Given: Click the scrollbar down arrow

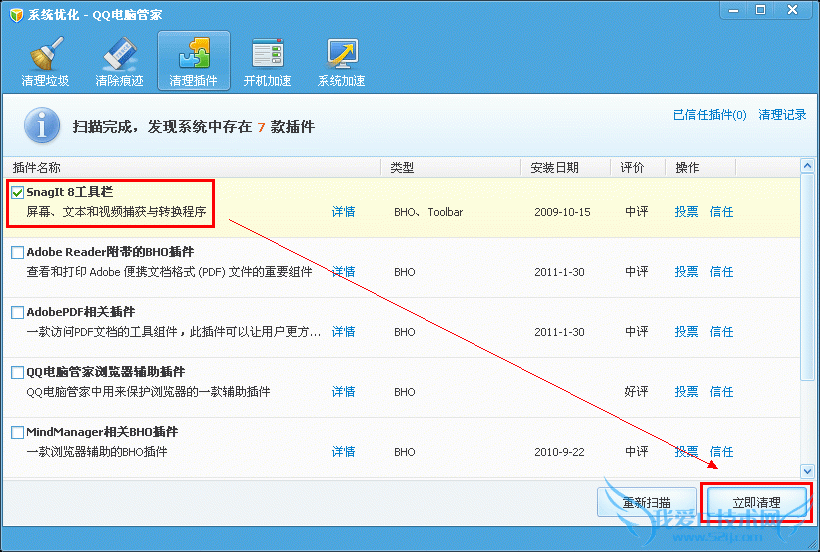Looking at the screenshot, I should tap(807, 471).
